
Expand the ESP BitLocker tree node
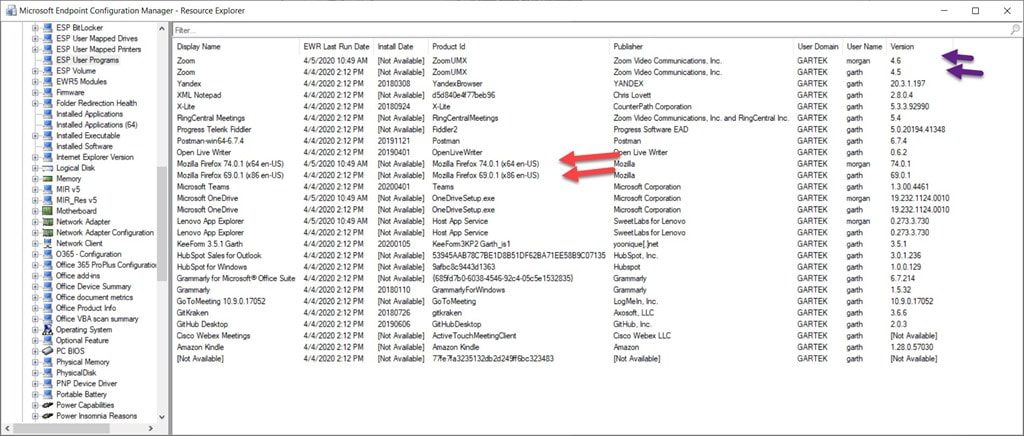(35, 28)
